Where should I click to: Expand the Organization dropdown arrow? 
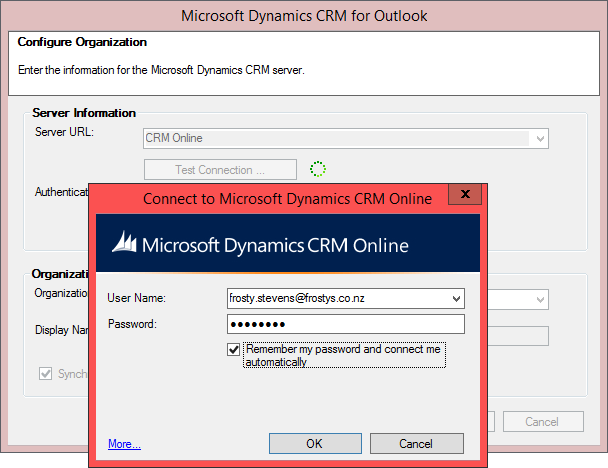point(540,300)
